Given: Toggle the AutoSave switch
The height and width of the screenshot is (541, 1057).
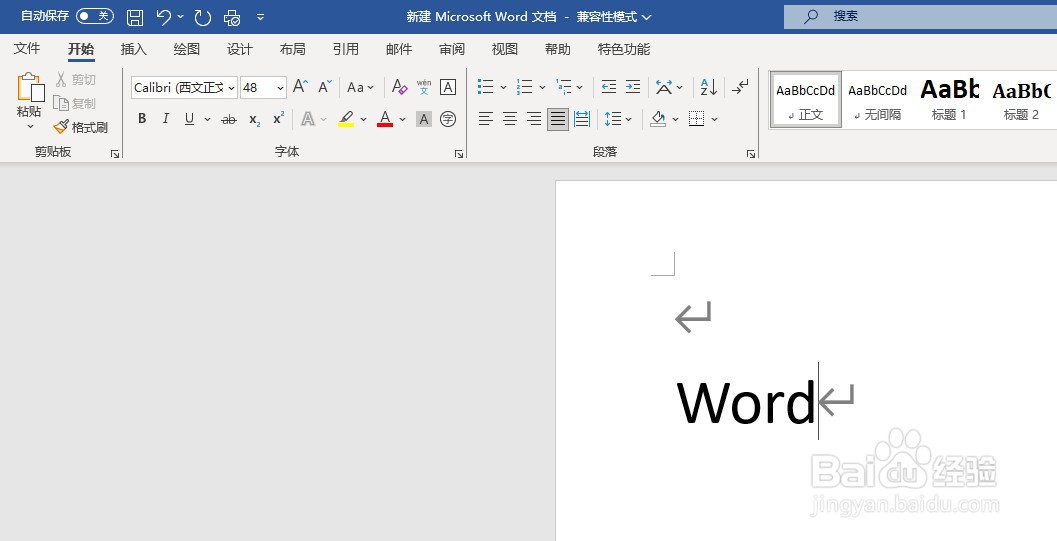Looking at the screenshot, I should (94, 16).
